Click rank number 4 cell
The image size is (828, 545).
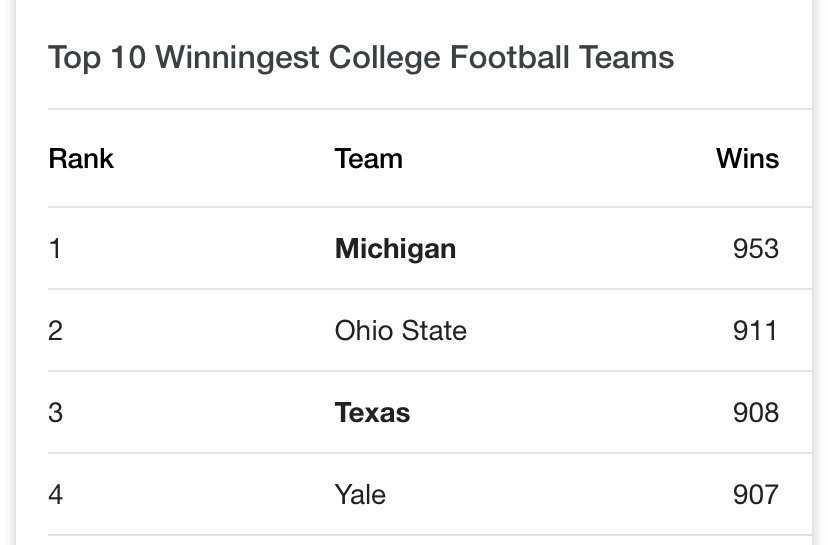(x=55, y=495)
